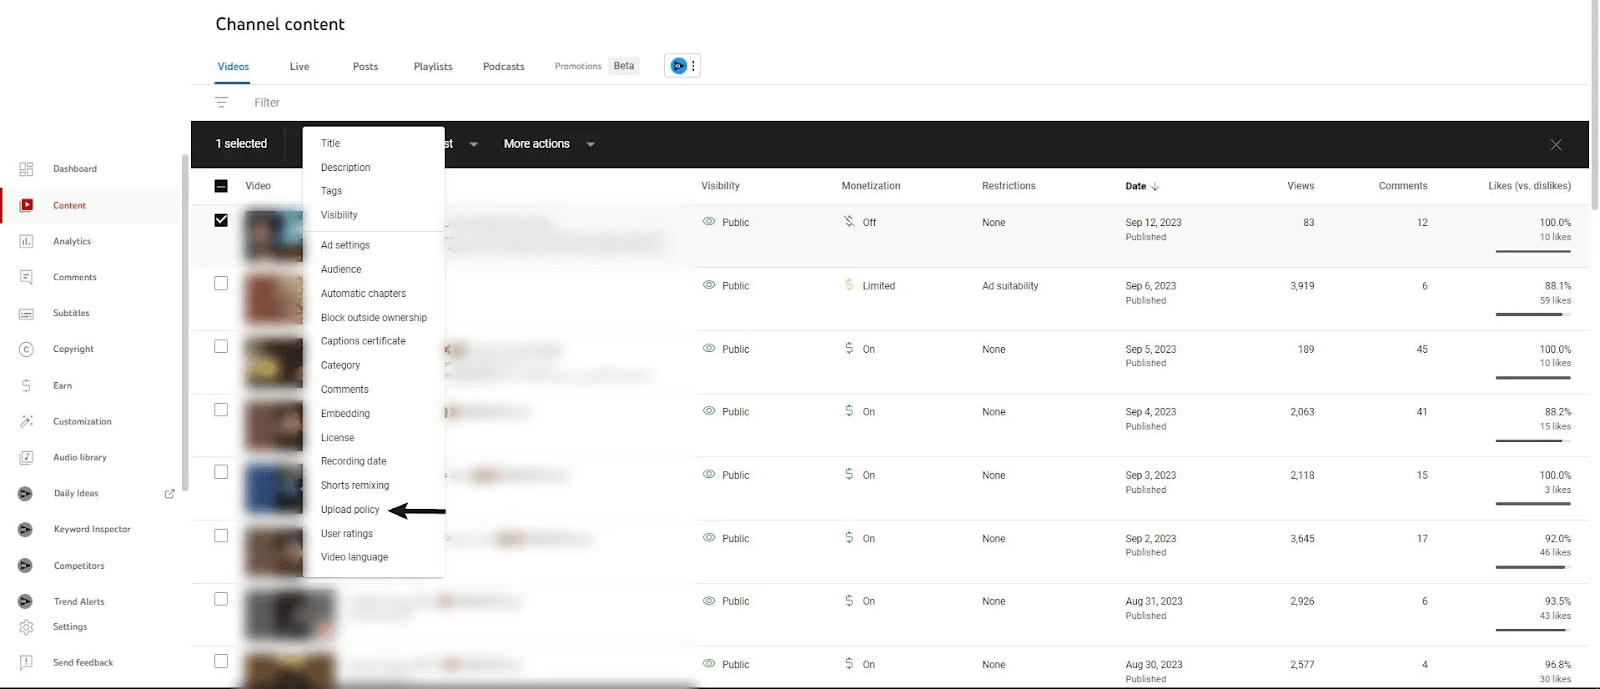
Task: Click the Copyright icon in sidebar
Action: click(26, 349)
